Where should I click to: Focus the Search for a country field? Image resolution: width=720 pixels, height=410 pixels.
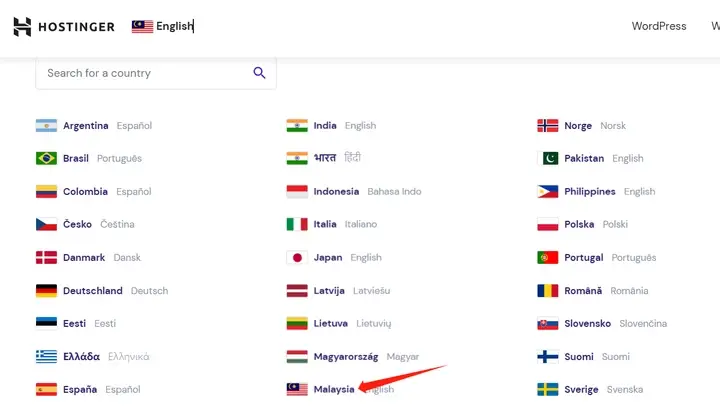tap(156, 73)
